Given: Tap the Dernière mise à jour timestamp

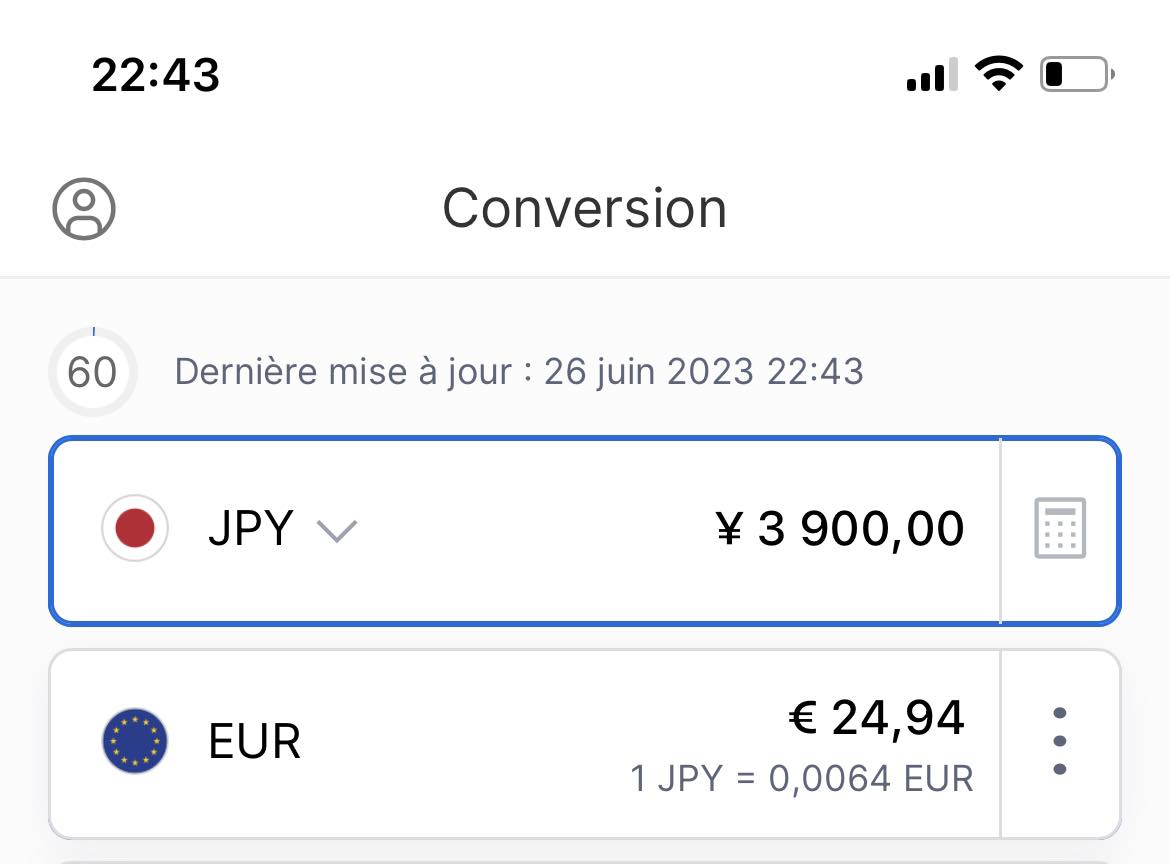Looking at the screenshot, I should 519,372.
